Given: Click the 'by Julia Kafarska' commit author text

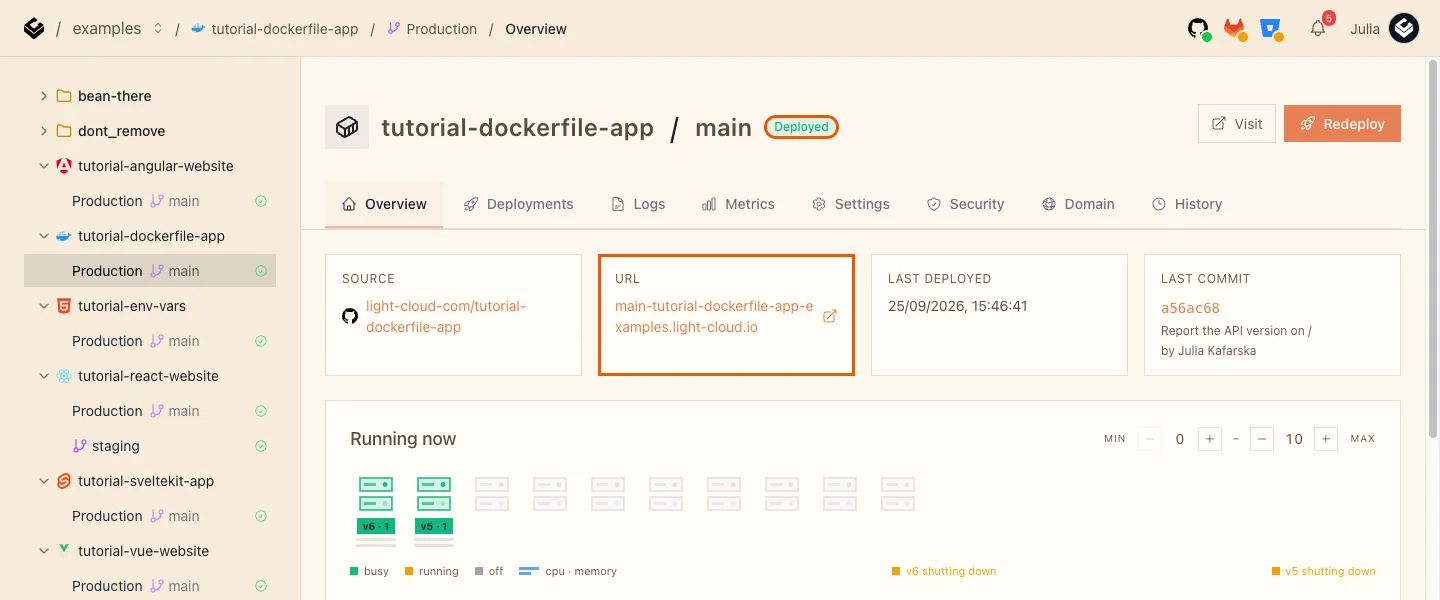Looking at the screenshot, I should point(1207,350).
